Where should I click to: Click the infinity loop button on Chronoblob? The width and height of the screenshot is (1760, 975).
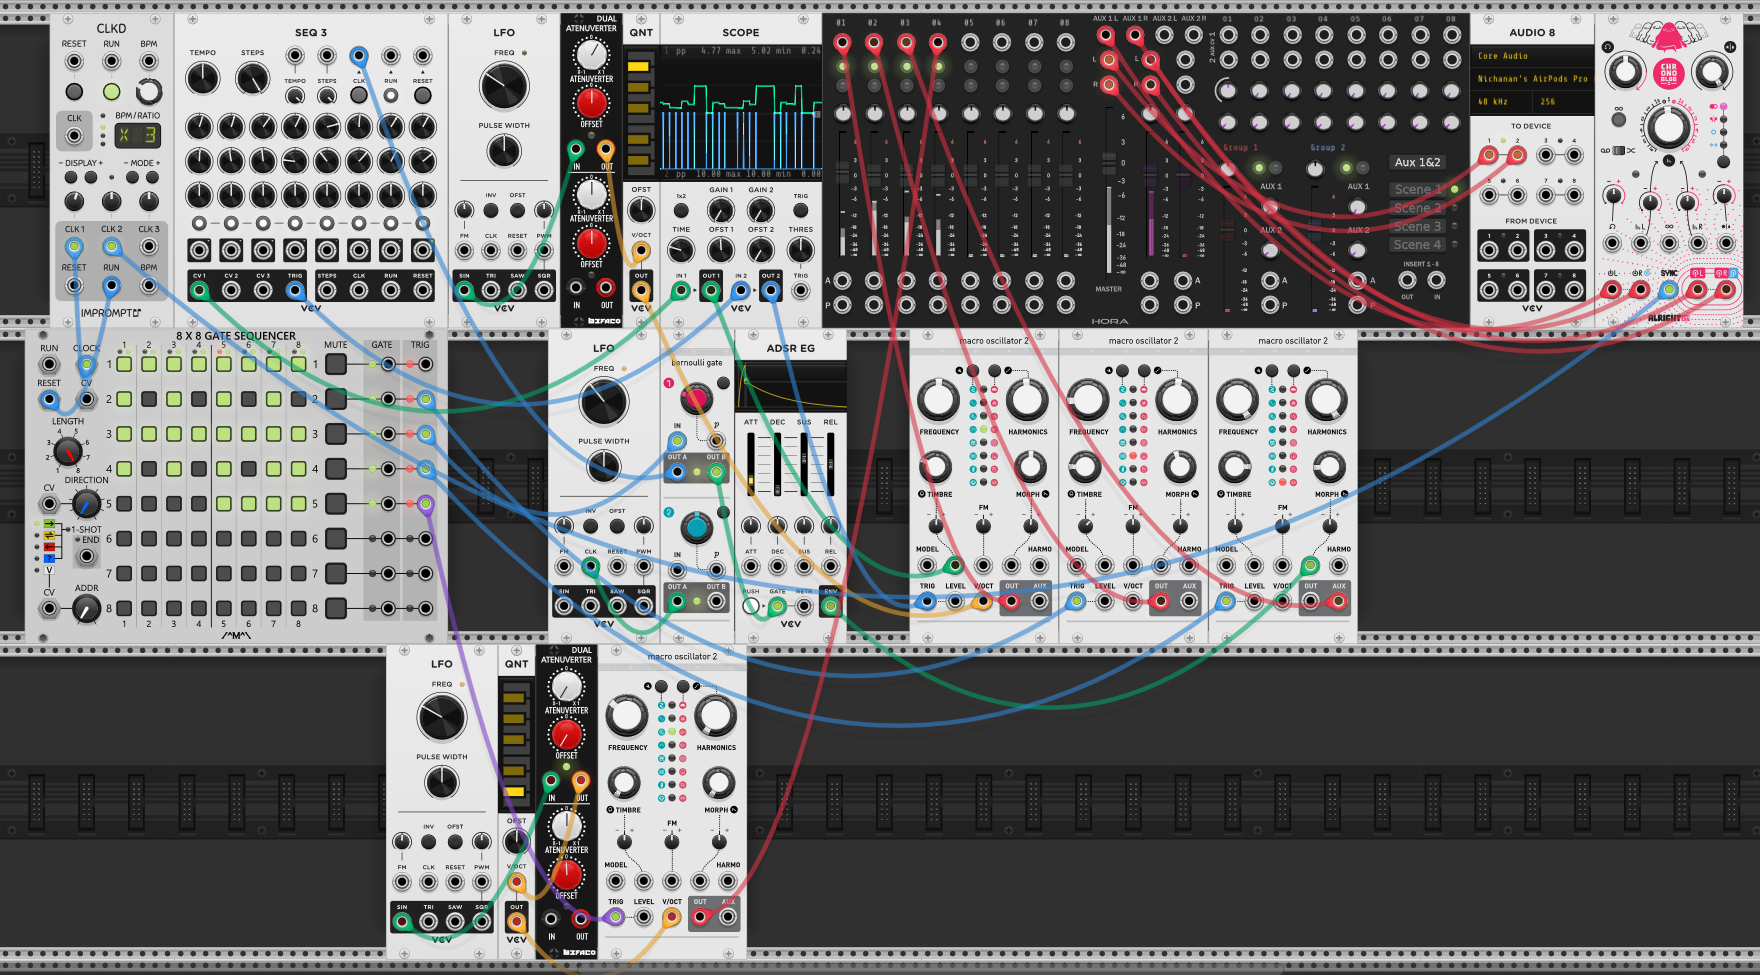tap(1618, 120)
